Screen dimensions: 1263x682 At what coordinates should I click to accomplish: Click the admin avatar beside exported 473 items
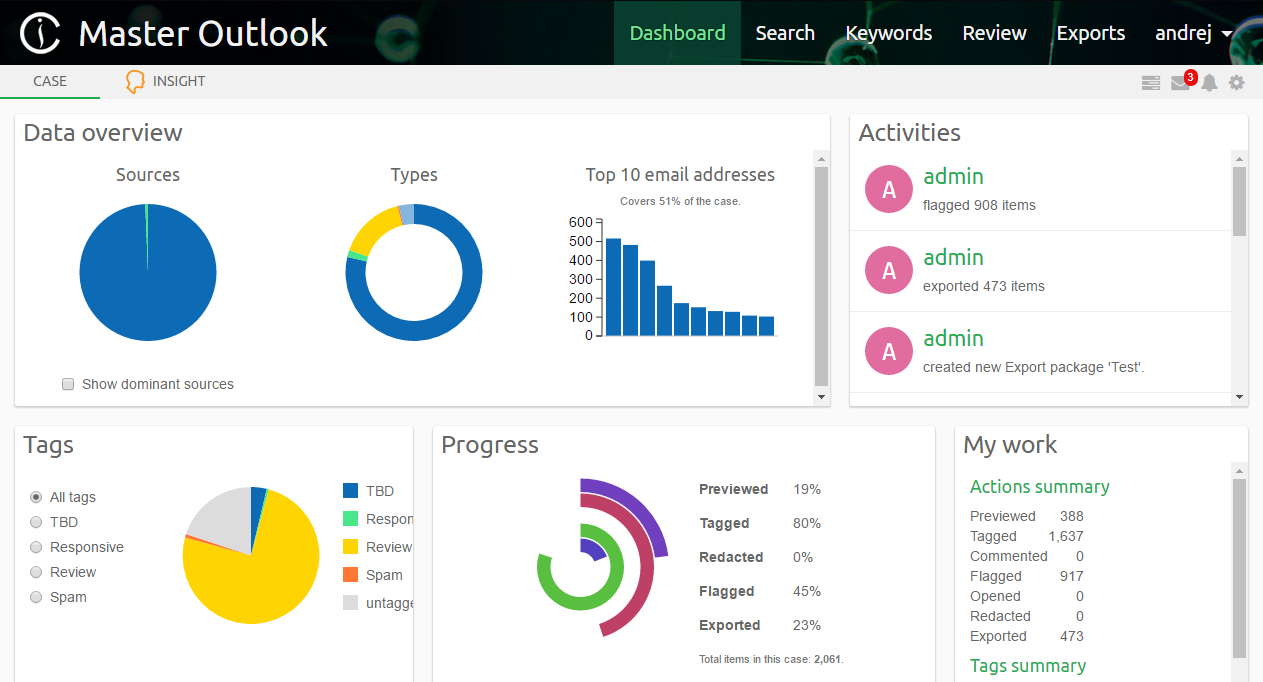point(889,270)
